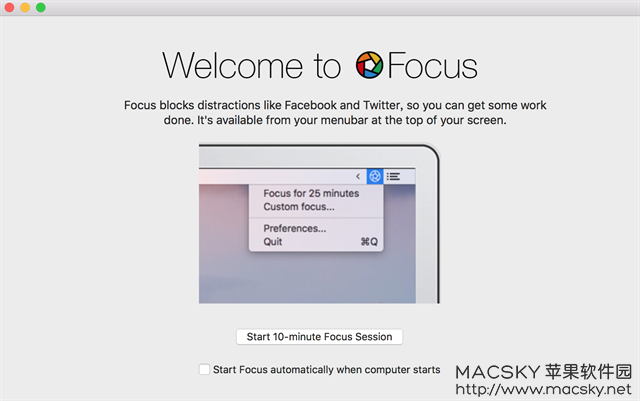The height and width of the screenshot is (401, 640).
Task: Open Preferences... in the illustrated menu
Action: point(295,228)
